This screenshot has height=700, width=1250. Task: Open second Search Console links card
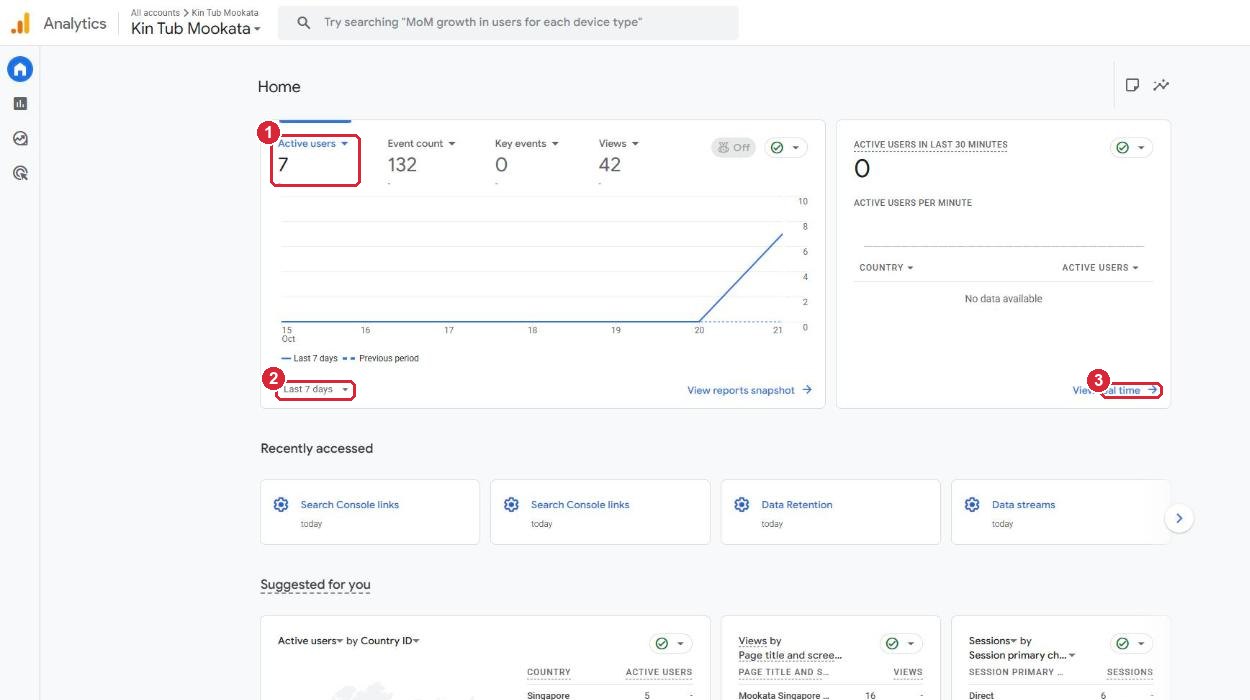pyautogui.click(x=600, y=512)
